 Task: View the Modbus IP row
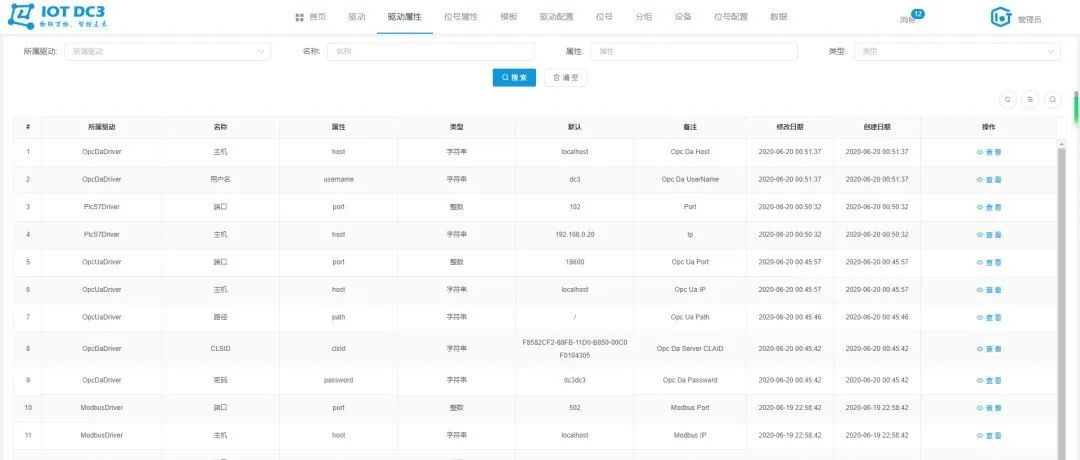click(989, 435)
